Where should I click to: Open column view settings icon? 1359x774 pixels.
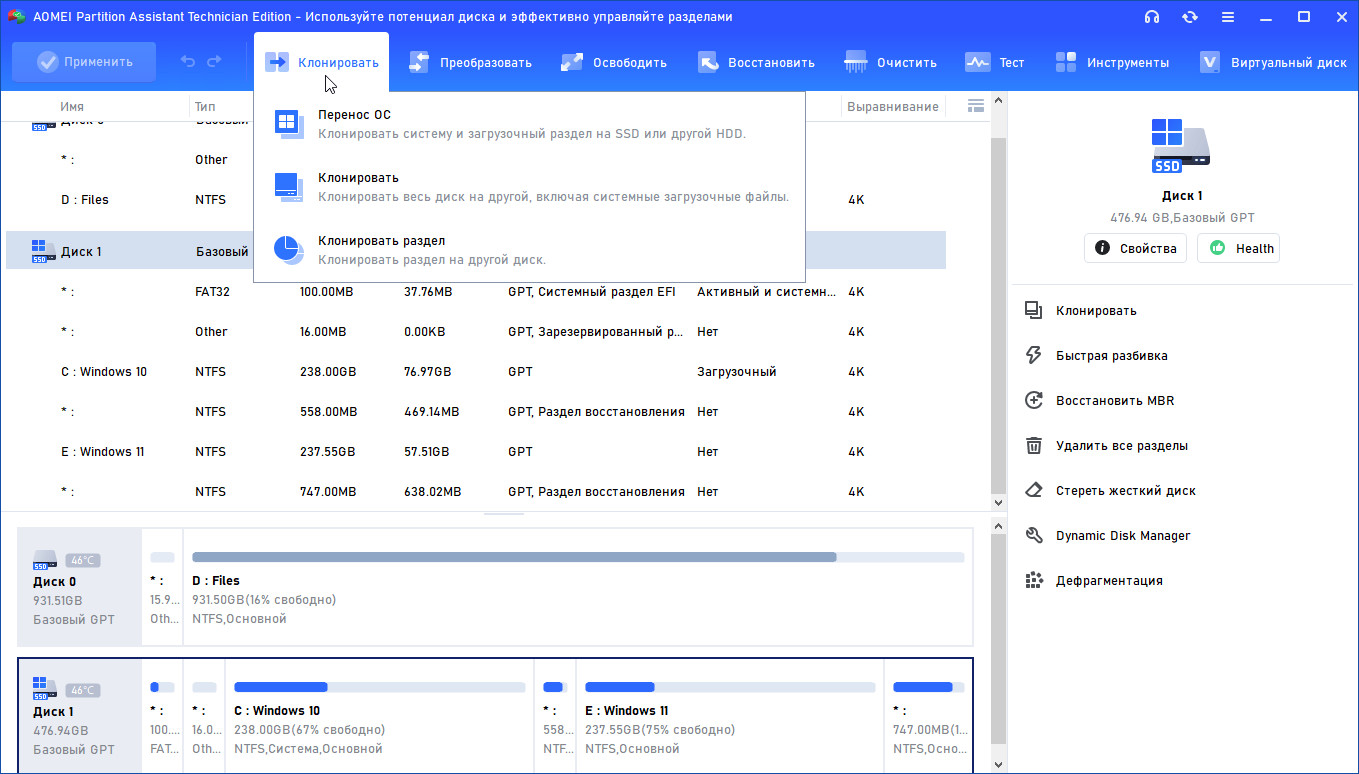(976, 106)
